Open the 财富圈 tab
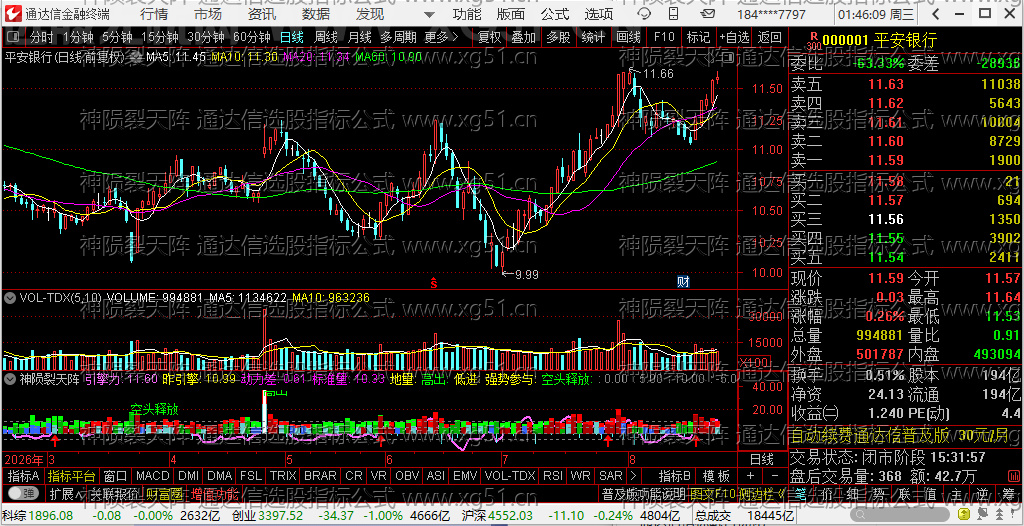 point(164,493)
